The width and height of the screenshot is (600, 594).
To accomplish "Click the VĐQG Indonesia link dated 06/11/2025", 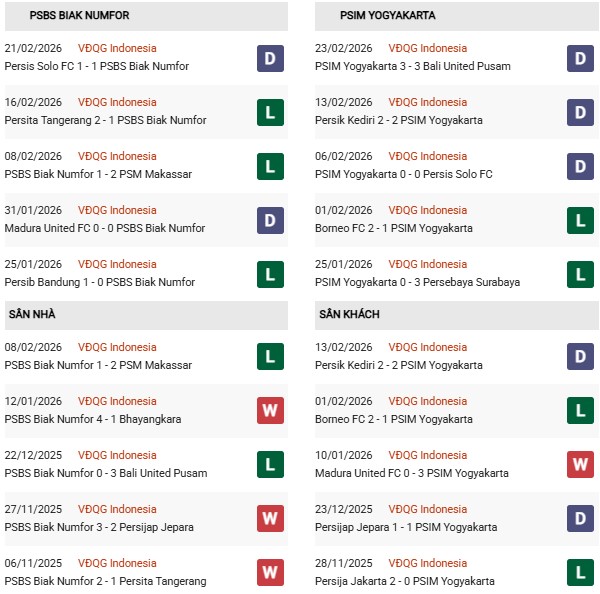I will pos(117,563).
